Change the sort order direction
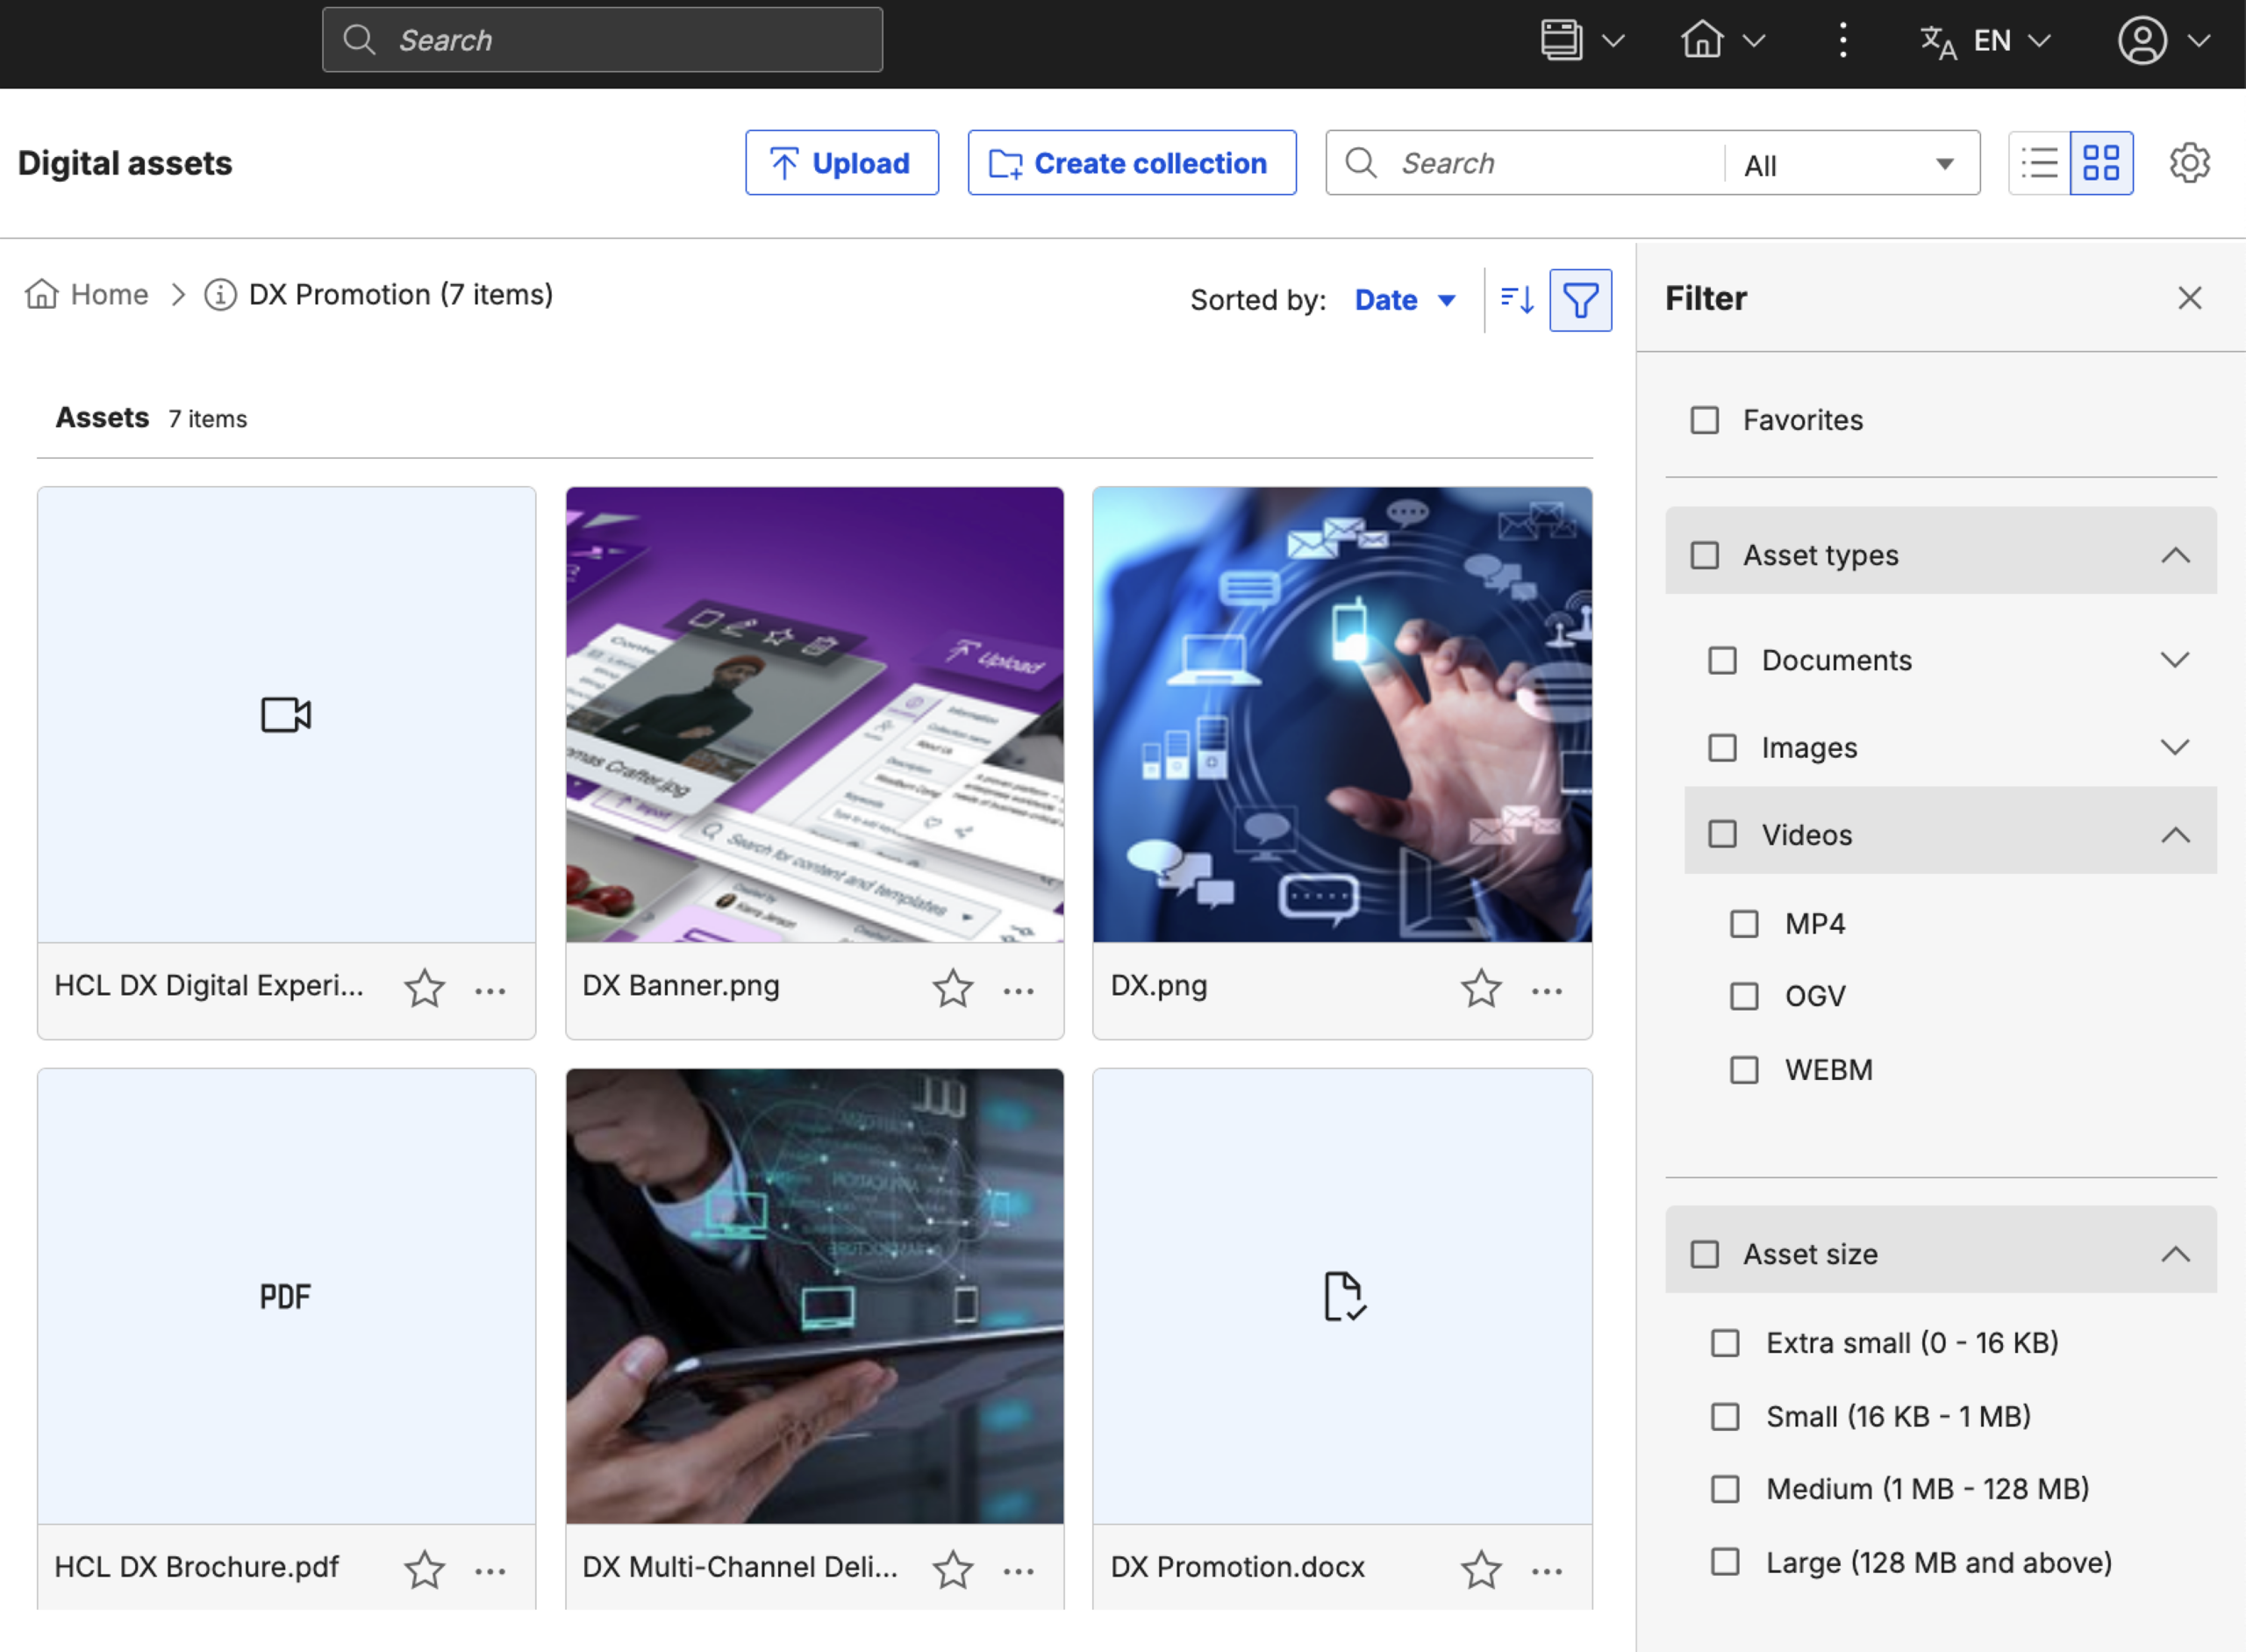The image size is (2246, 1652). coord(1515,299)
